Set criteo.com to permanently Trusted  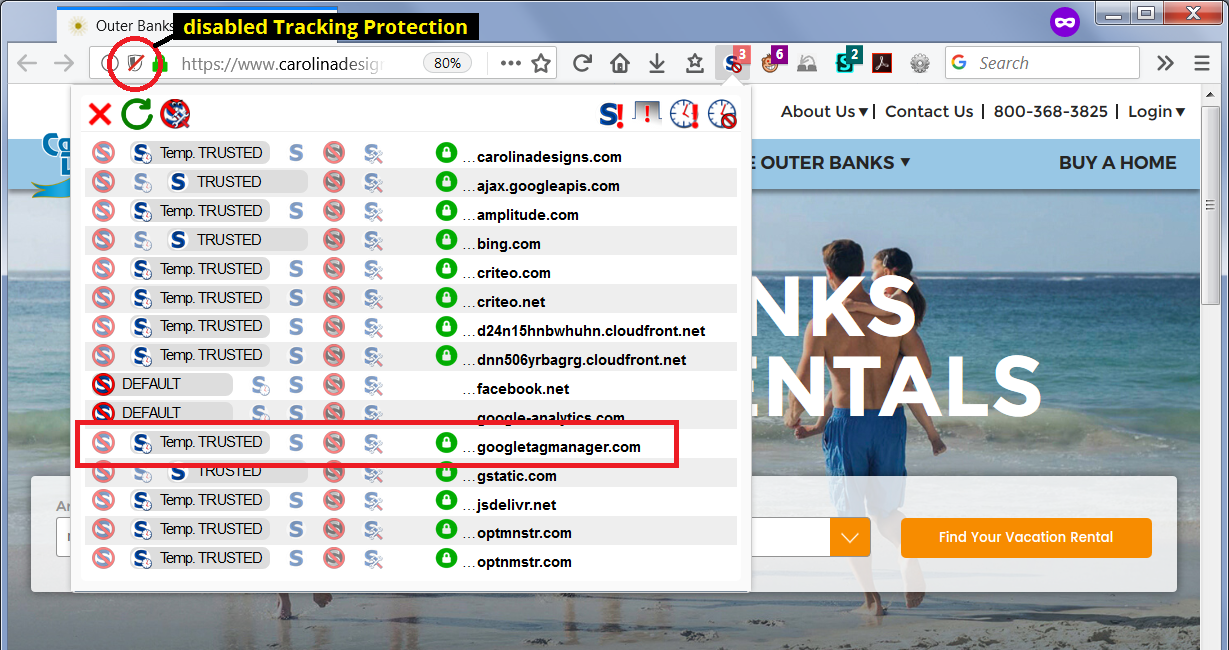click(295, 269)
